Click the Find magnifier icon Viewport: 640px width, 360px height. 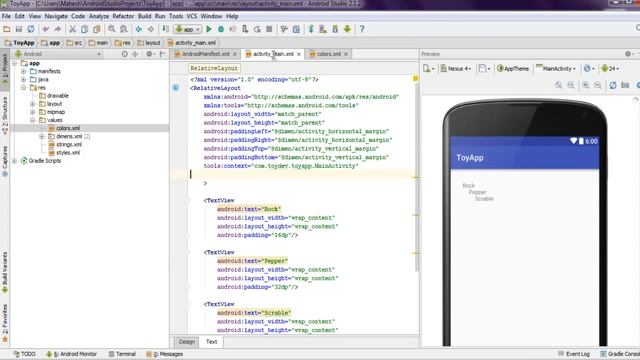[111, 29]
